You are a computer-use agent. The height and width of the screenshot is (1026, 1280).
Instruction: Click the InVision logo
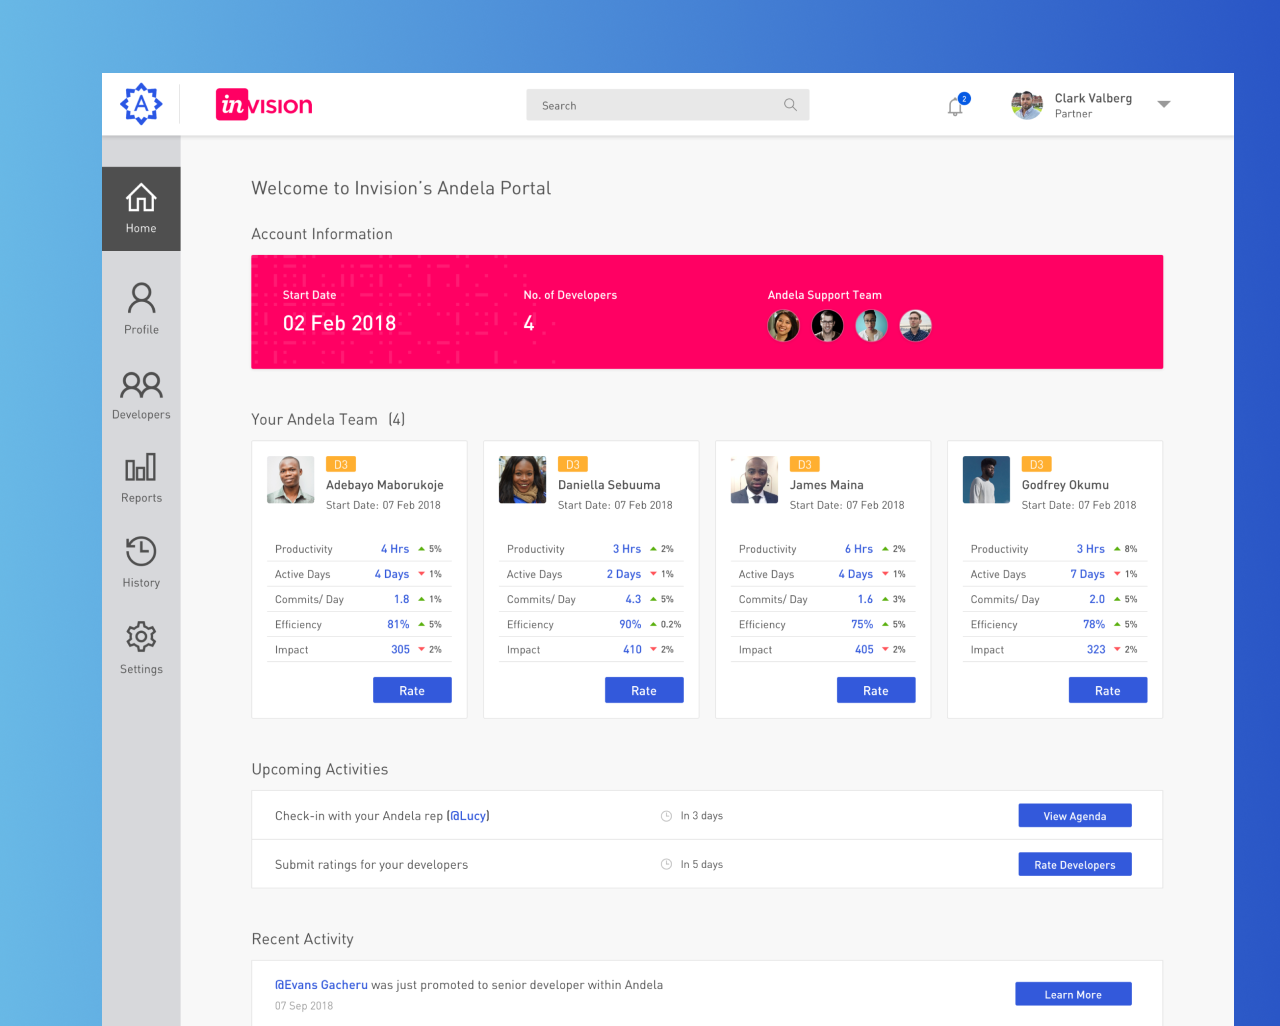coord(264,105)
